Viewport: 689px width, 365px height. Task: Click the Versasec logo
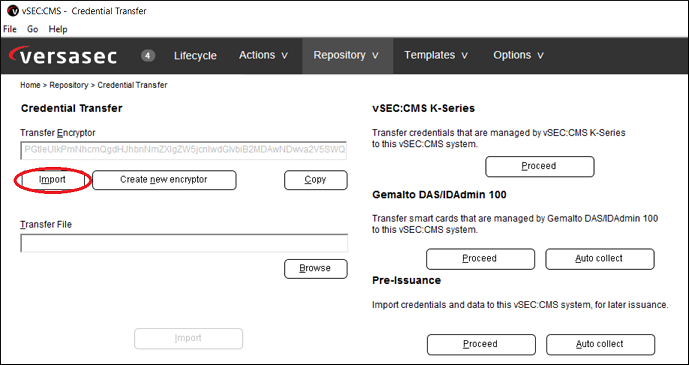[63, 56]
